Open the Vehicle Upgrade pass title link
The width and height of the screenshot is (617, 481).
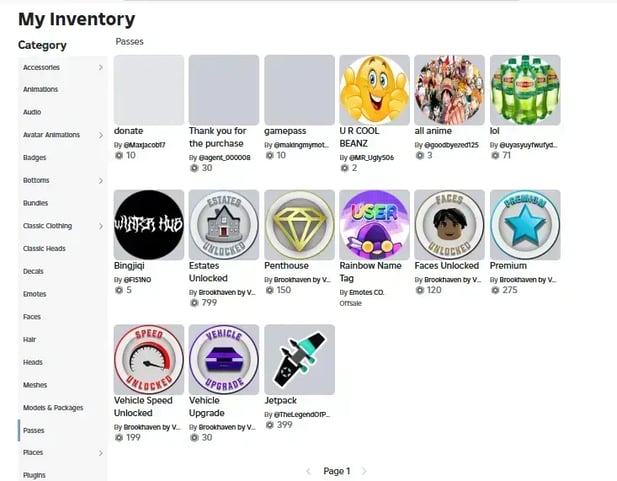point(207,407)
